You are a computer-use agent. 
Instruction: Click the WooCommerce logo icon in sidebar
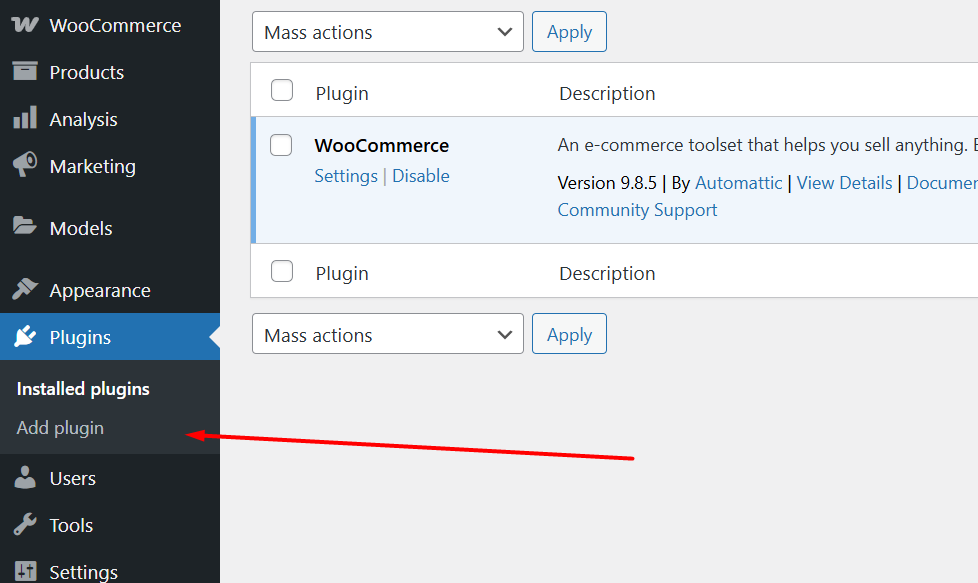(x=25, y=25)
